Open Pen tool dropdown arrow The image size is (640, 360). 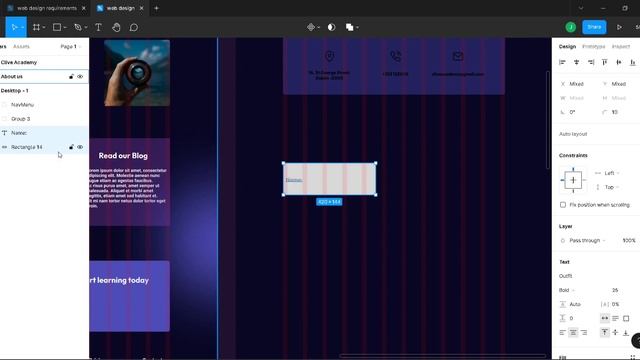pyautogui.click(x=86, y=27)
